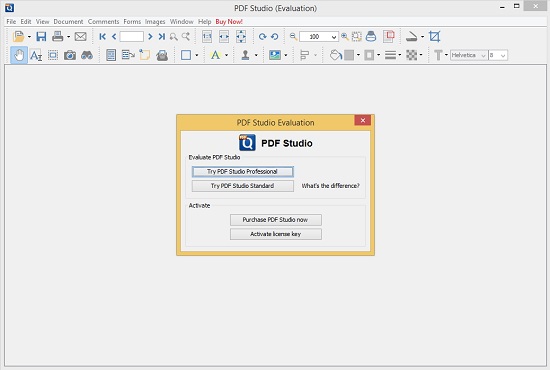The image size is (550, 370).
Task: Take a snapshot with the camera tool
Action: click(70, 55)
